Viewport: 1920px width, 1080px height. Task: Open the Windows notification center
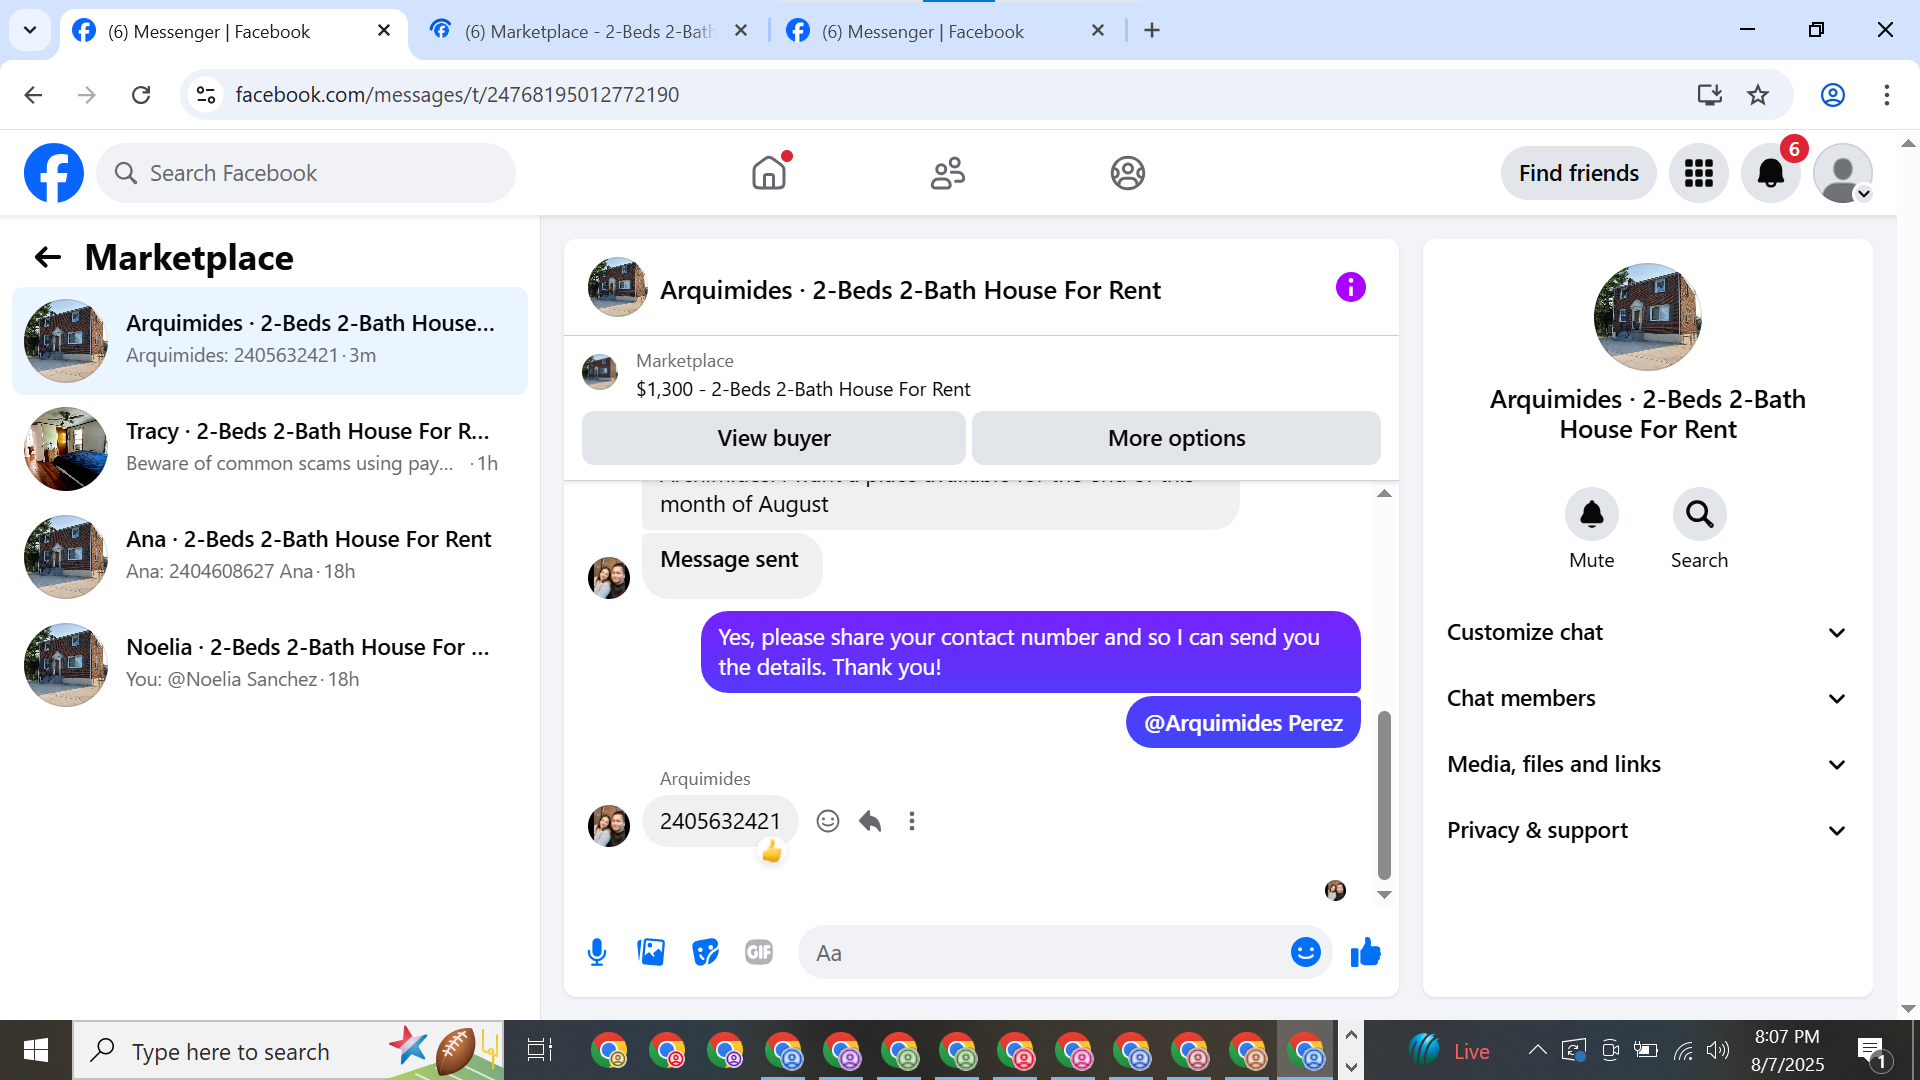pyautogui.click(x=1872, y=1051)
